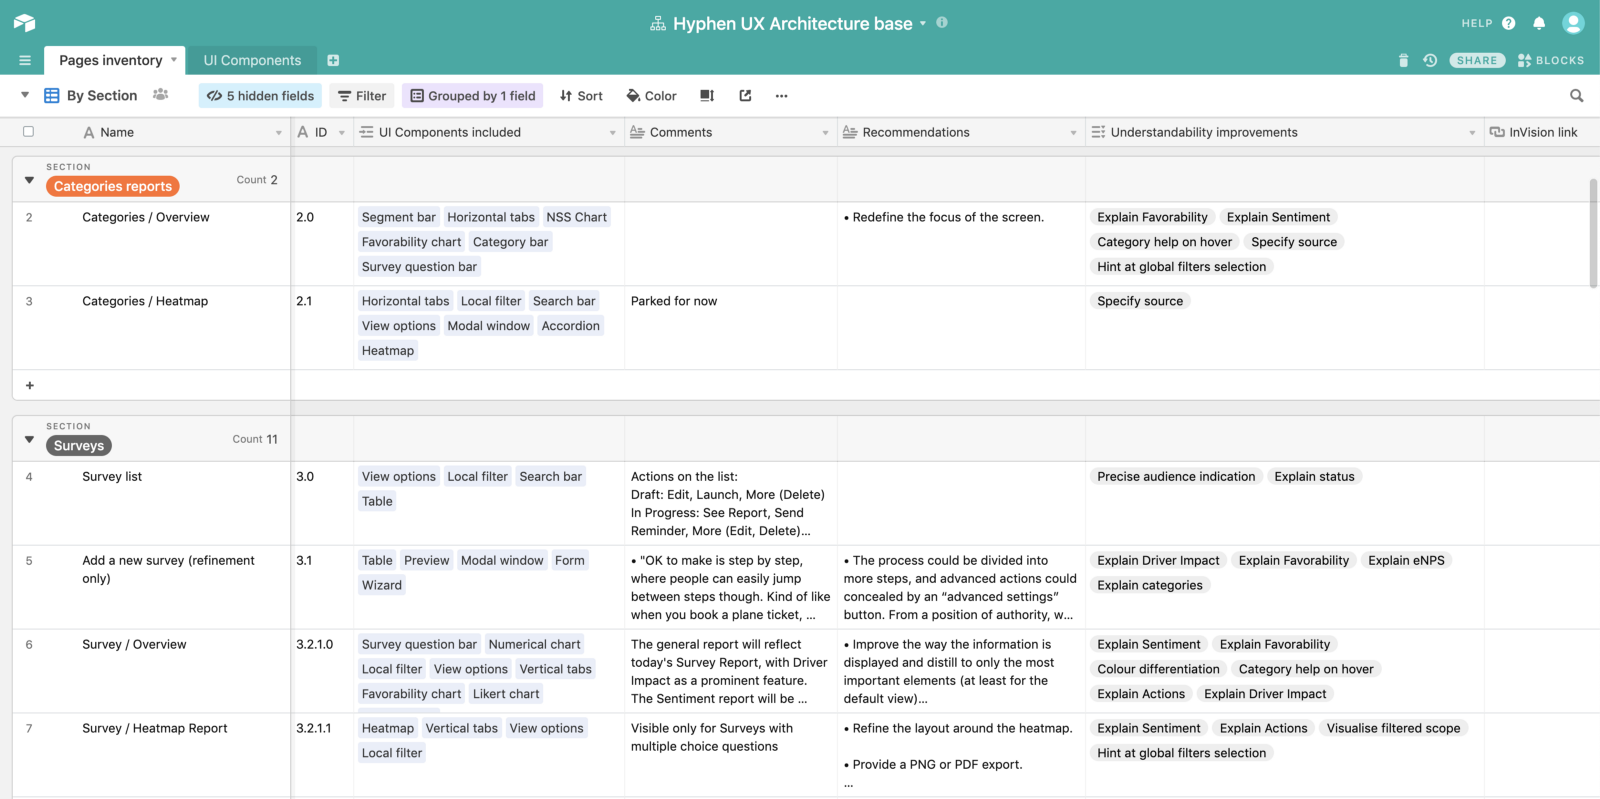1600x799 pixels.
Task: Open the ID column dropdown arrow
Action: point(341,132)
